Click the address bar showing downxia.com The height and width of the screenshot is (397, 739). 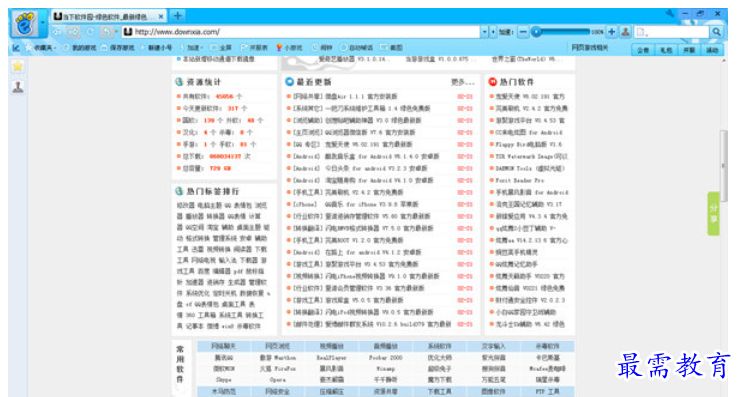302,32
